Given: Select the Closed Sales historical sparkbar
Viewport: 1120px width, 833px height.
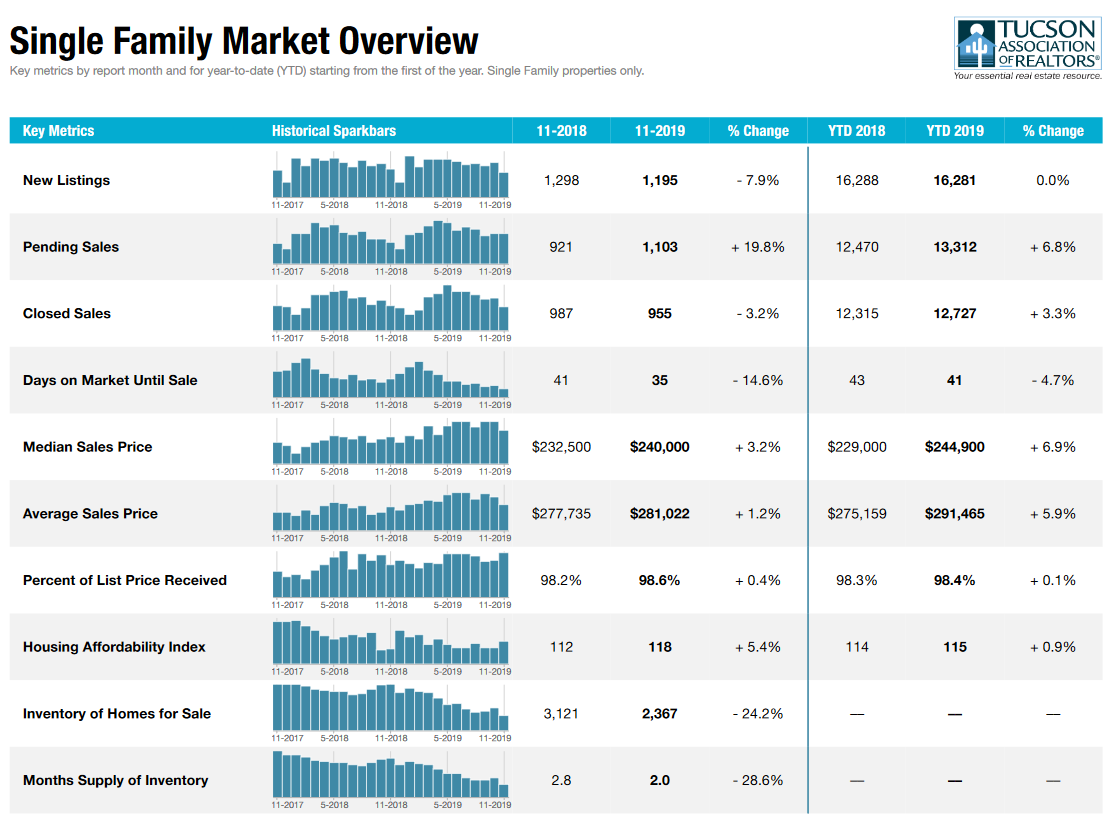Looking at the screenshot, I should [391, 309].
